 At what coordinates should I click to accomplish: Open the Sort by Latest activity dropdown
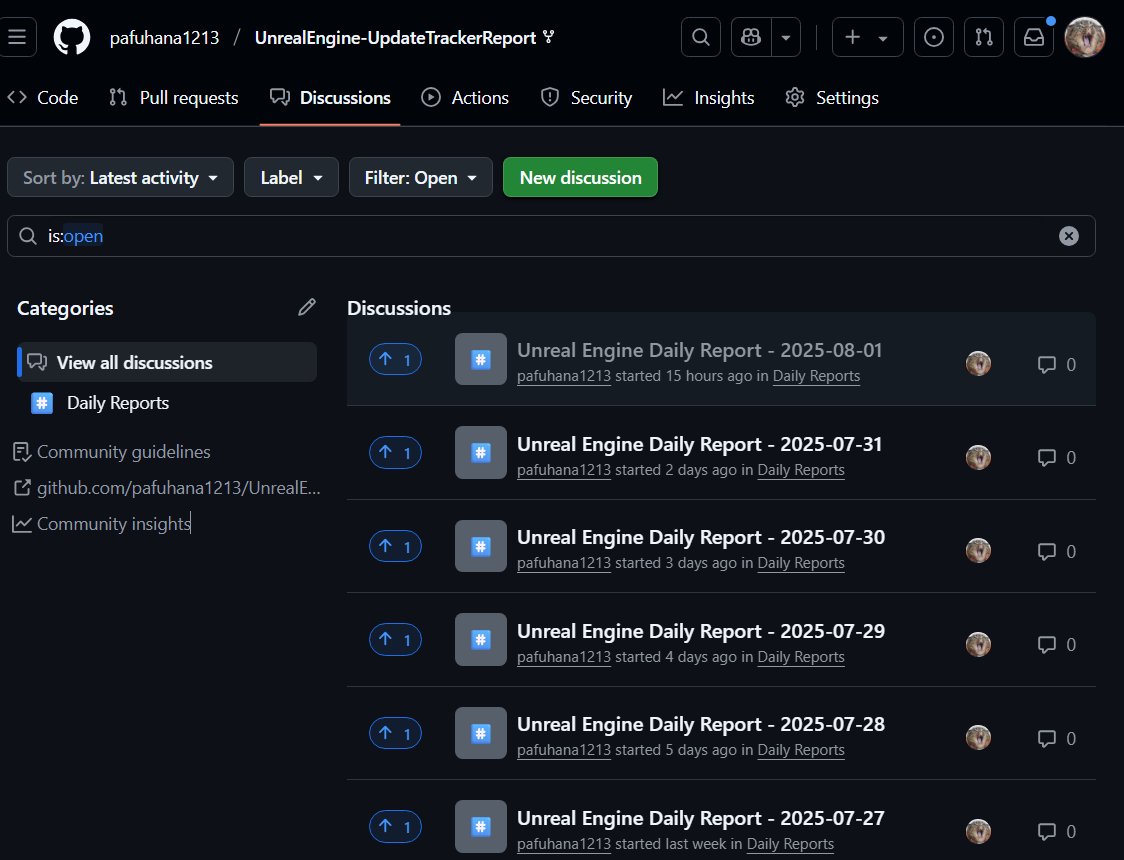coord(120,177)
